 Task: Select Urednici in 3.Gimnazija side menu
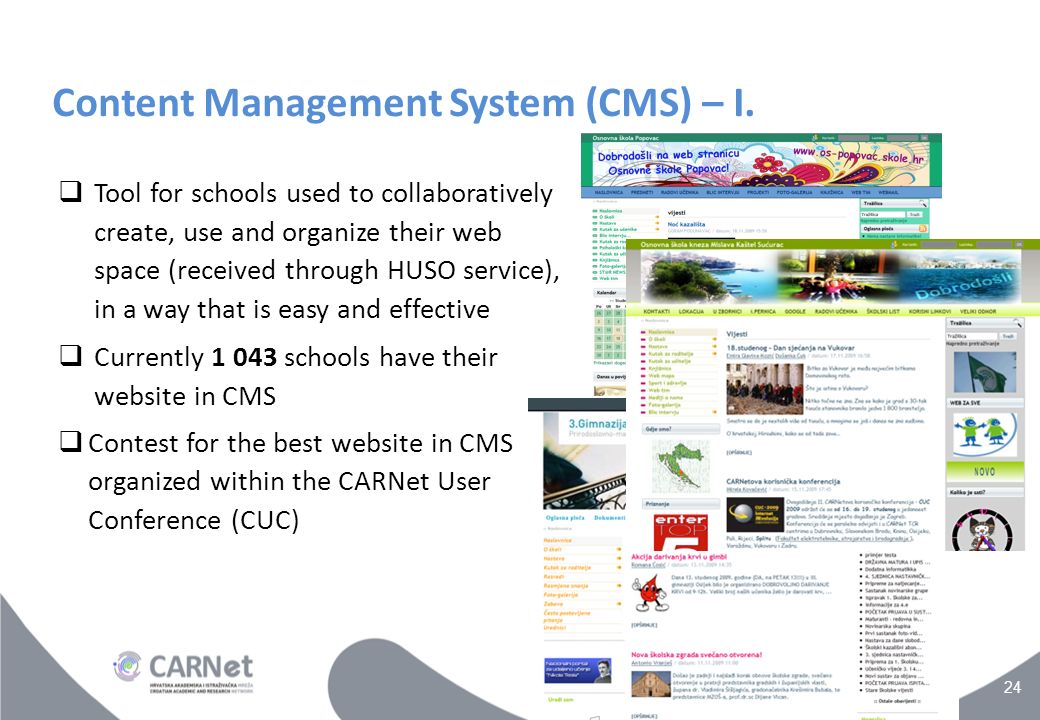[555, 628]
